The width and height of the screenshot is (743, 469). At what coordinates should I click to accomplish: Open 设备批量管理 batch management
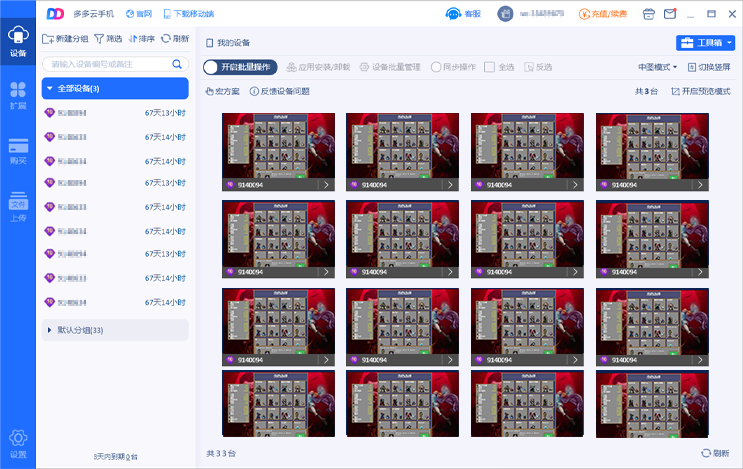tap(390, 67)
